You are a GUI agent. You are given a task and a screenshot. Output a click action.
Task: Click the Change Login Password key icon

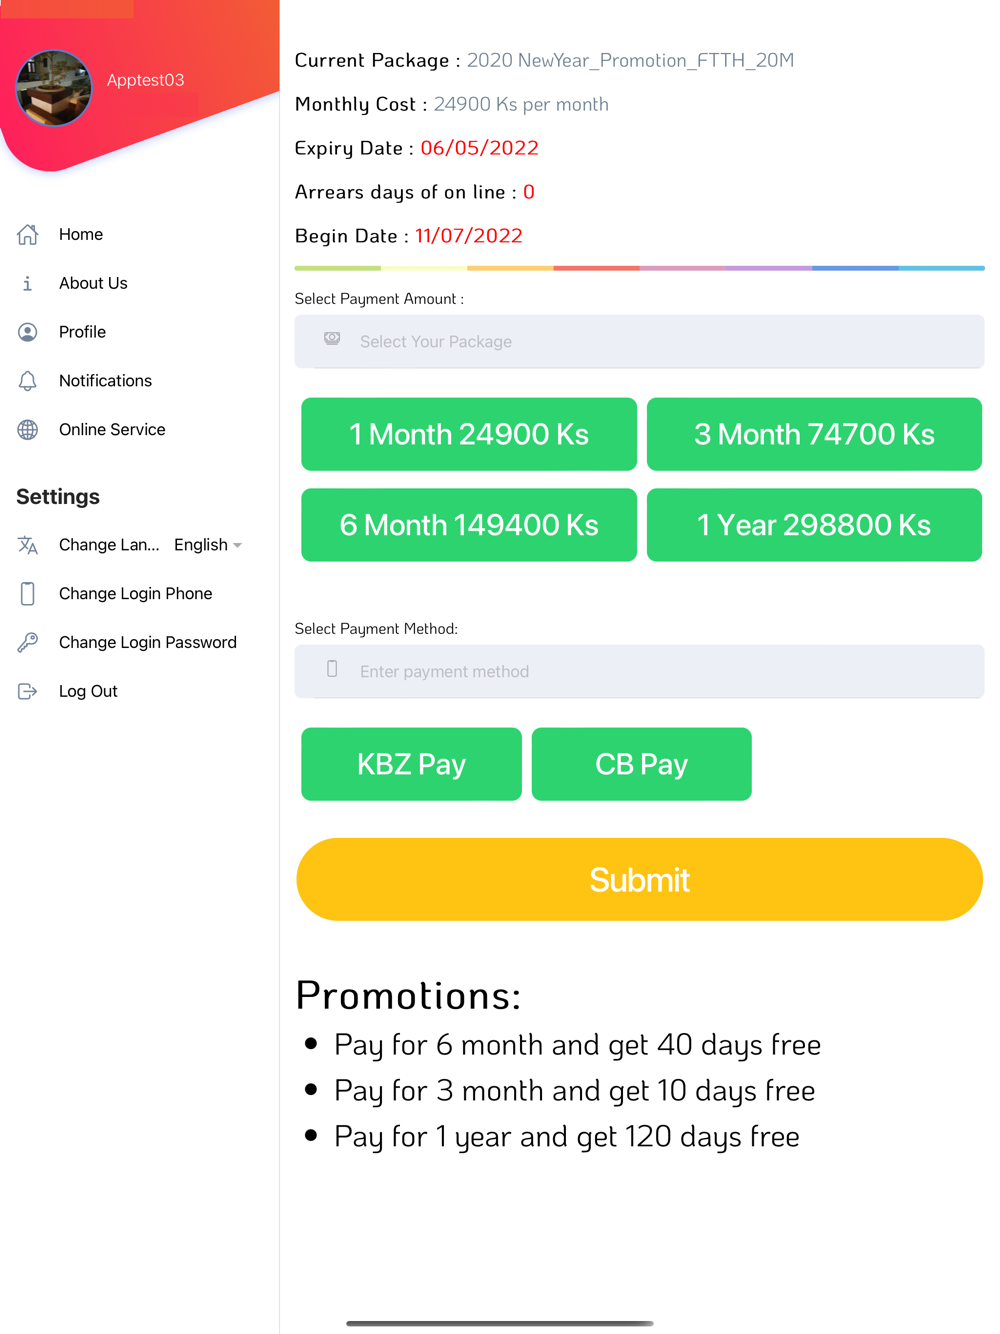pos(28,643)
